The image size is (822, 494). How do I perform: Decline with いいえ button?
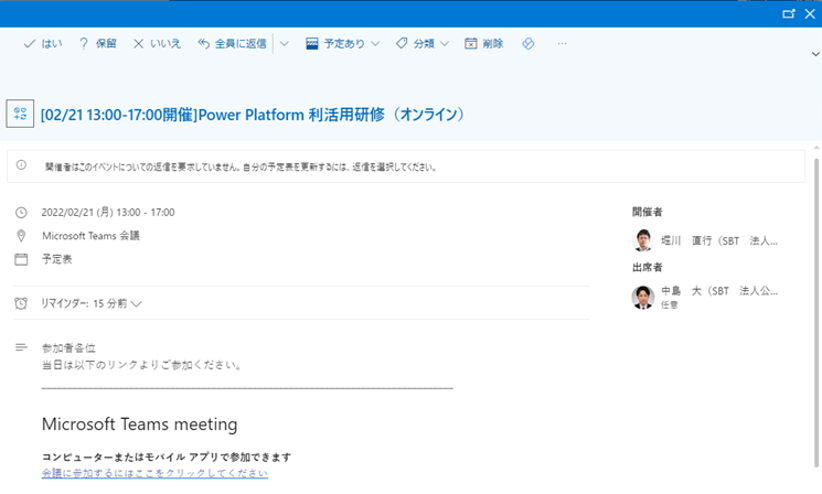coord(157,44)
